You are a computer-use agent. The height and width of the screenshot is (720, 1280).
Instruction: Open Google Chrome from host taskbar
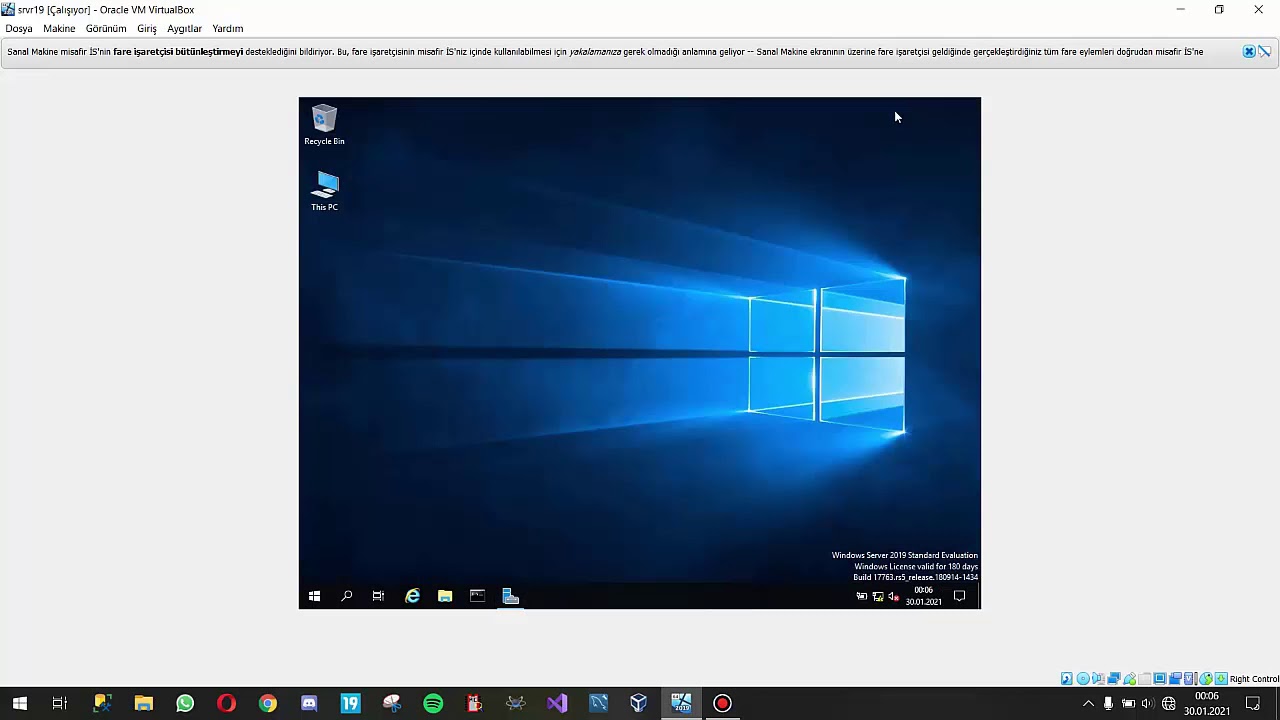tap(267, 704)
